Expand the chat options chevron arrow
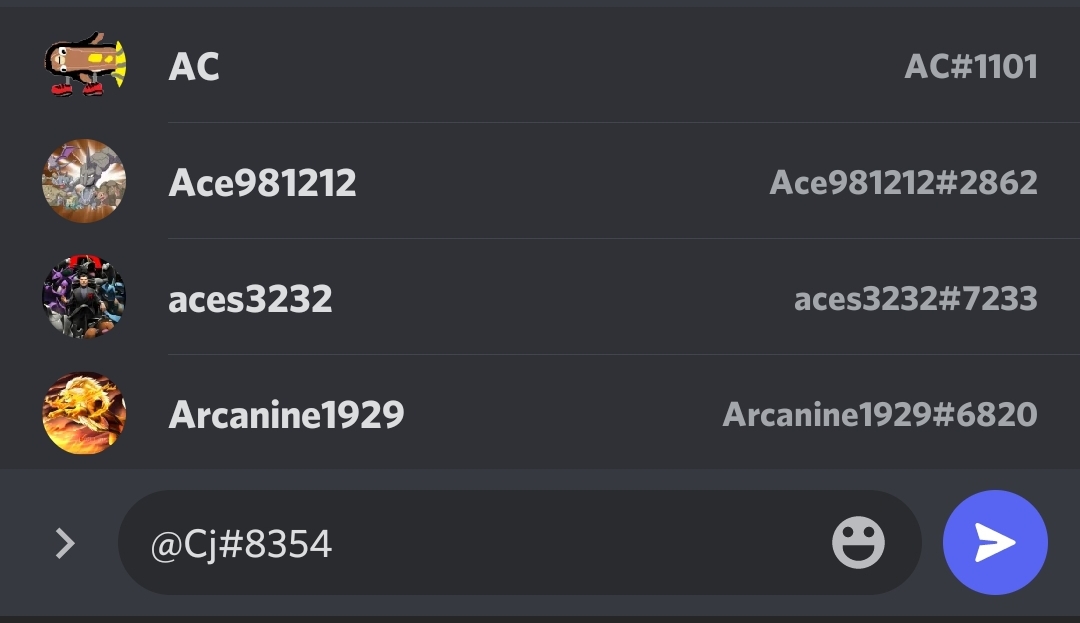Screen dimensions: 1080x623 coord(65,543)
